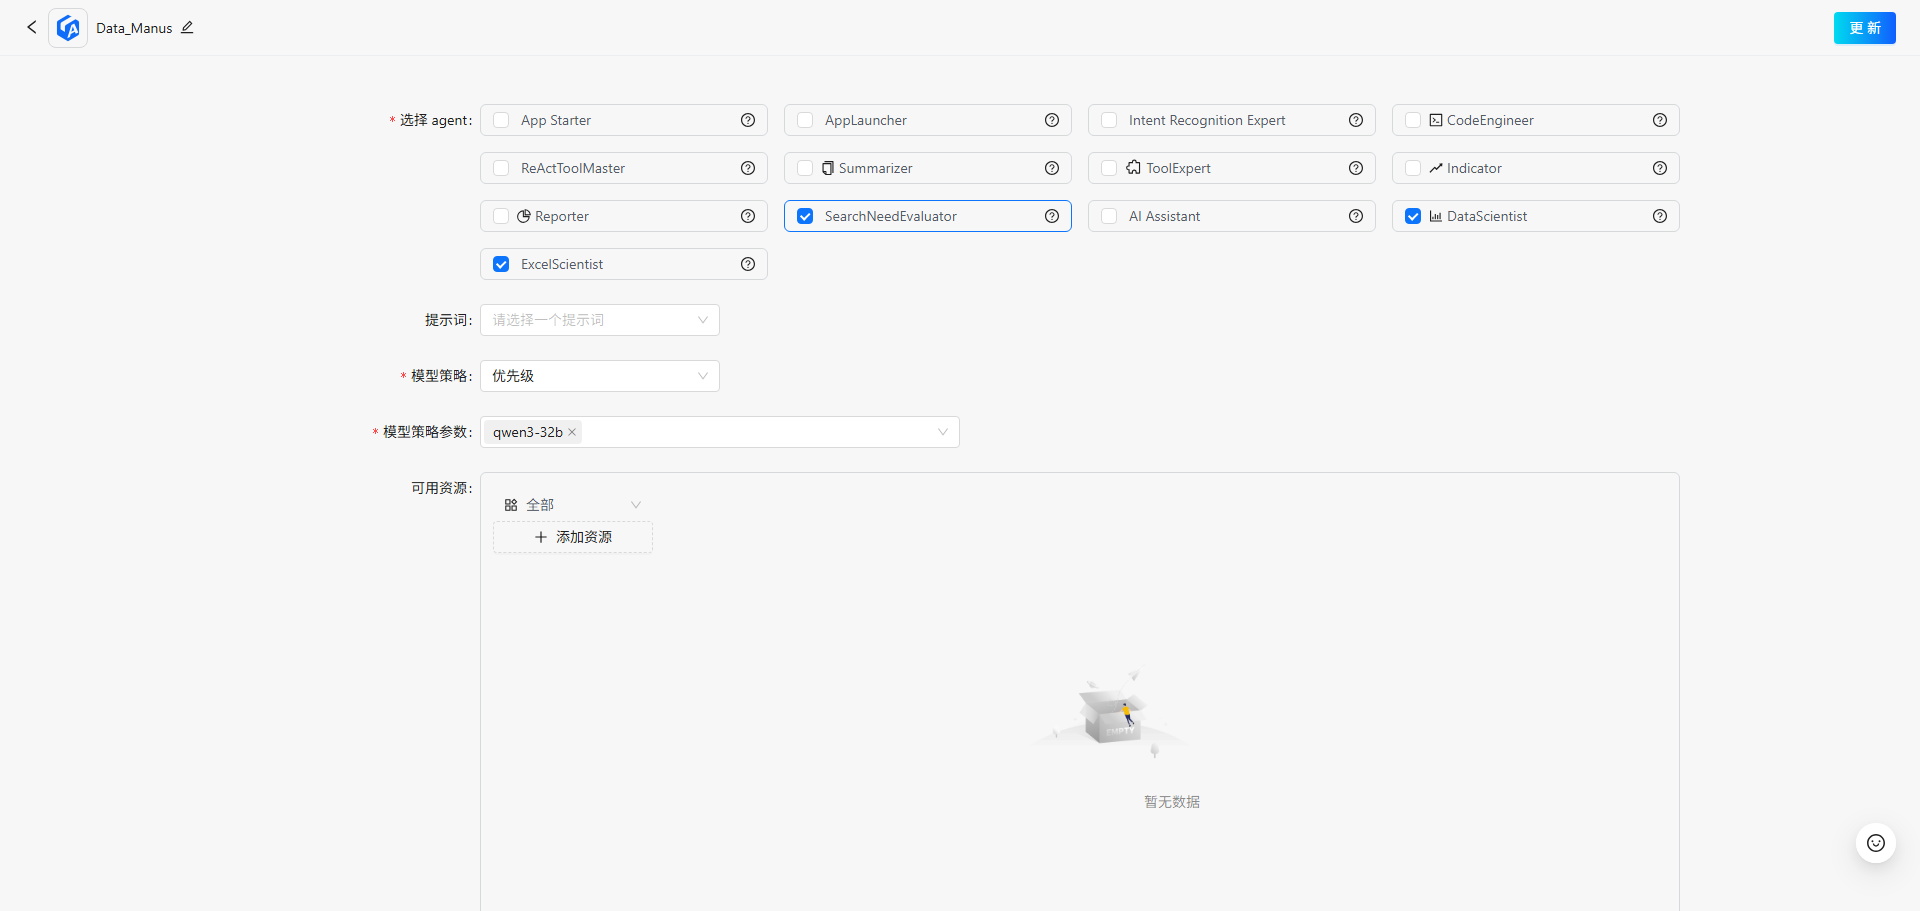Uncheck the SearchNeedEvaluator checkbox

click(805, 216)
